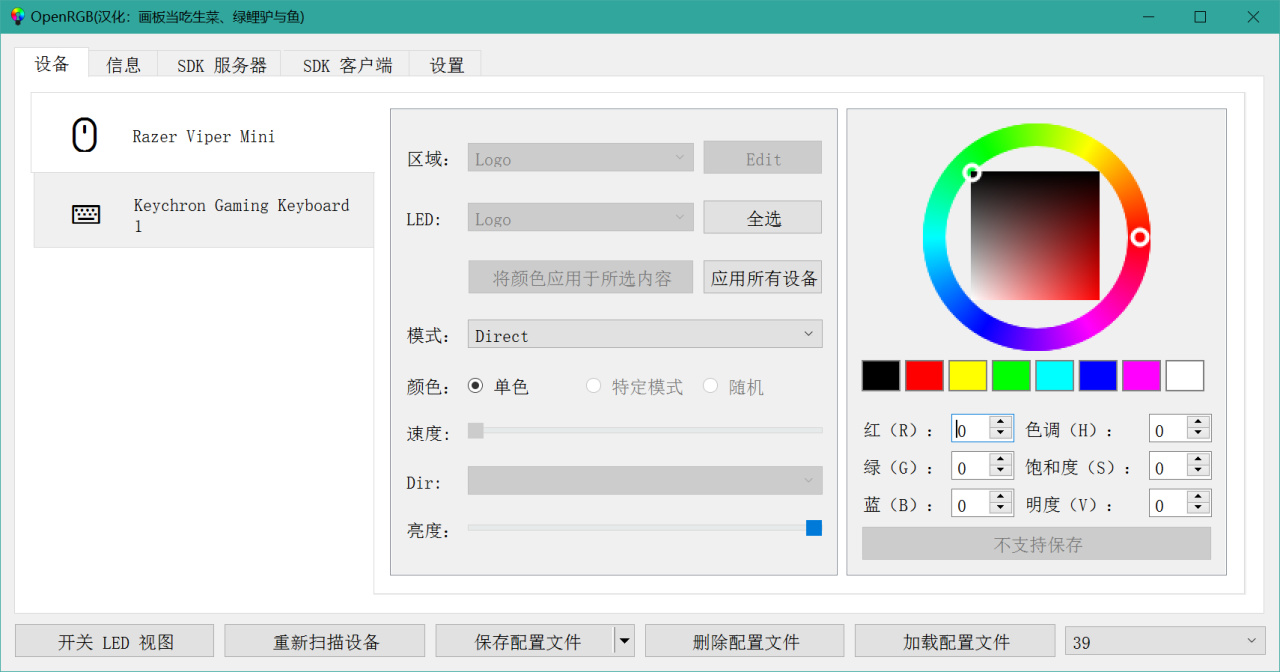Click the 速度 slider handle

point(476,430)
